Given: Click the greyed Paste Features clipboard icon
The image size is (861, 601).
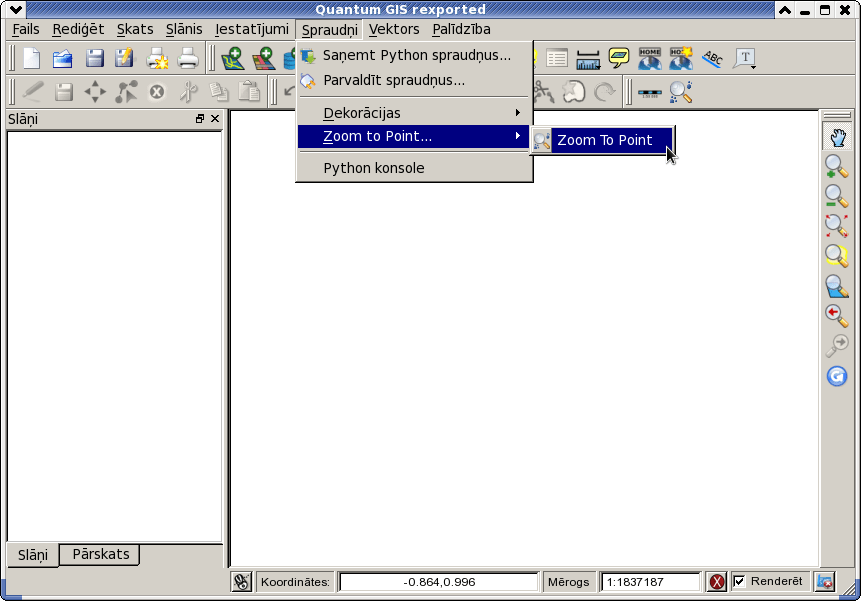Looking at the screenshot, I should coord(249,92).
